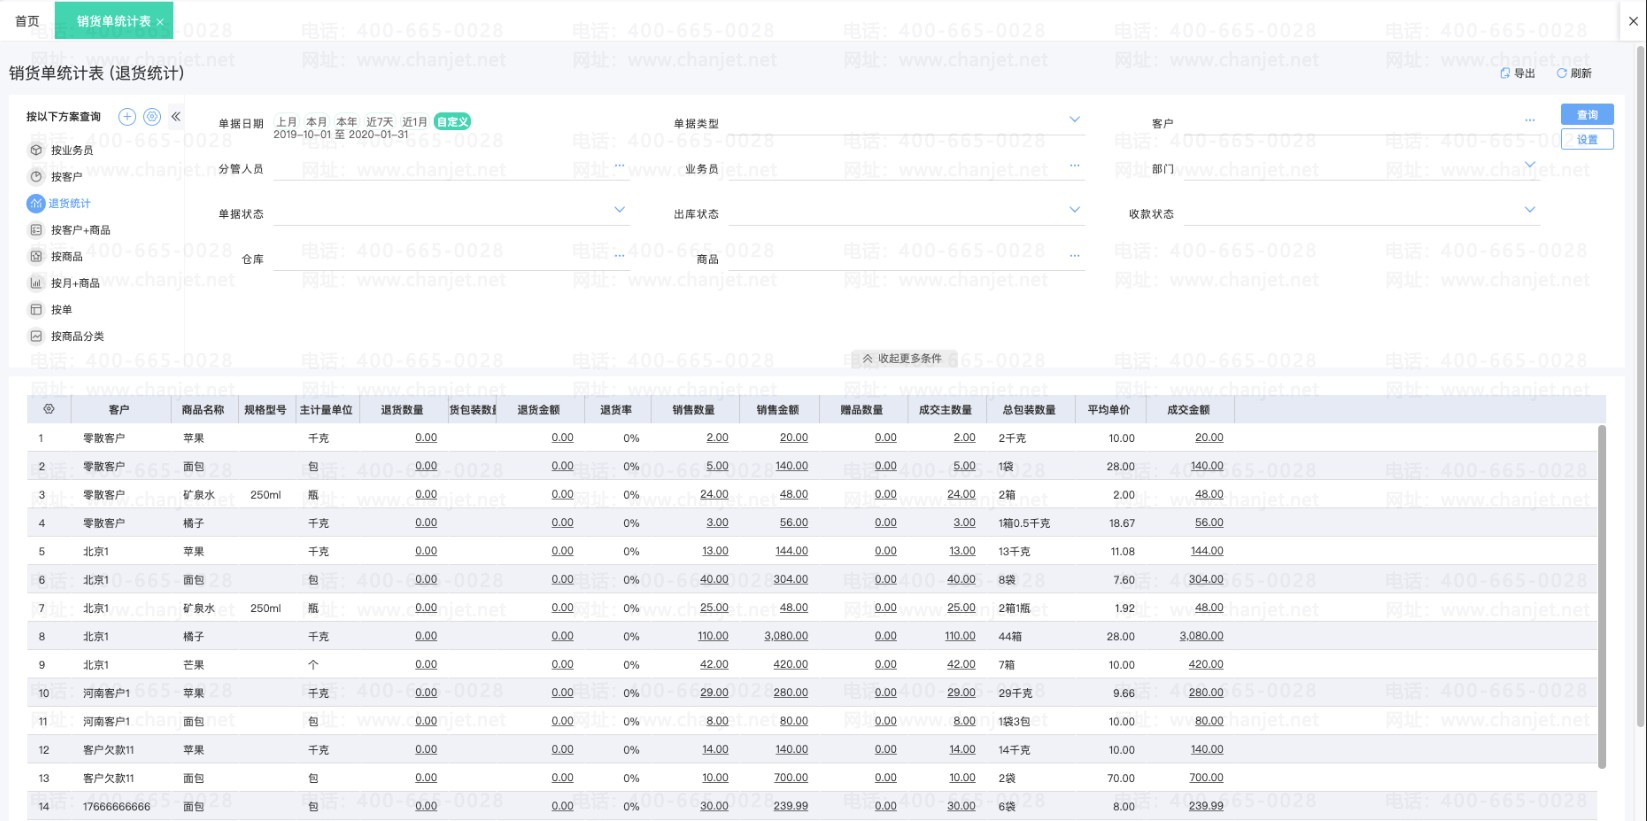The width and height of the screenshot is (1647, 821).
Task: Add a new query scheme plus icon
Action: [127, 117]
